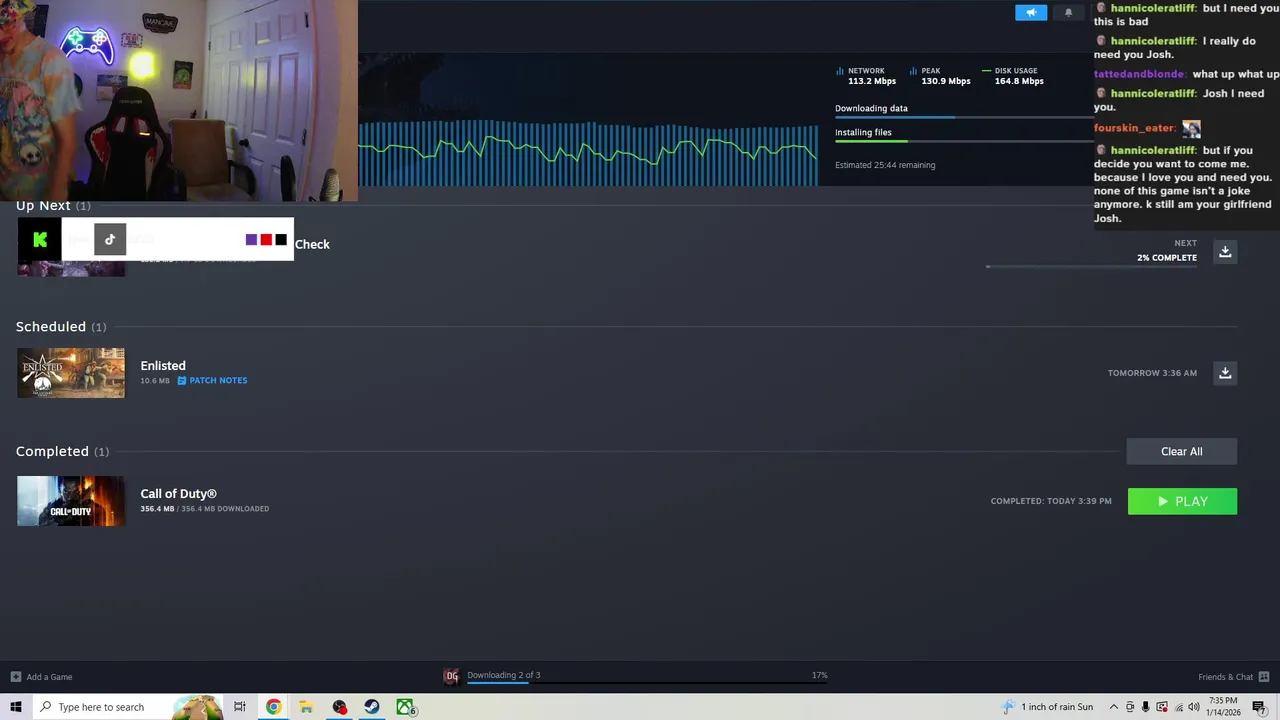Click the Windows taskbar search box
1280x720 pixels.
coord(127,707)
